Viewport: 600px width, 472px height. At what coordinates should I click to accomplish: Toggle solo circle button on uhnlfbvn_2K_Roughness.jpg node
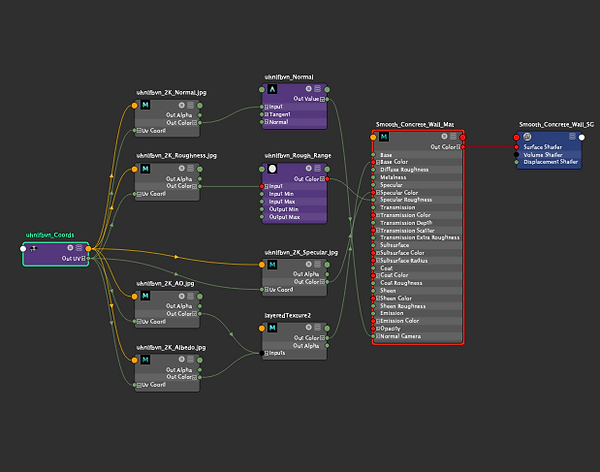click(182, 168)
